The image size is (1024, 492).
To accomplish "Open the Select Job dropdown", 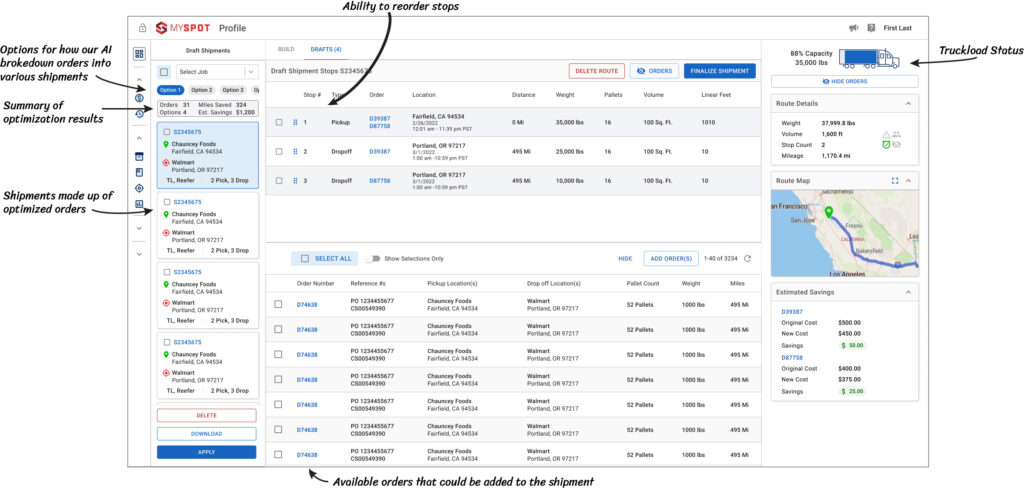I will point(216,72).
